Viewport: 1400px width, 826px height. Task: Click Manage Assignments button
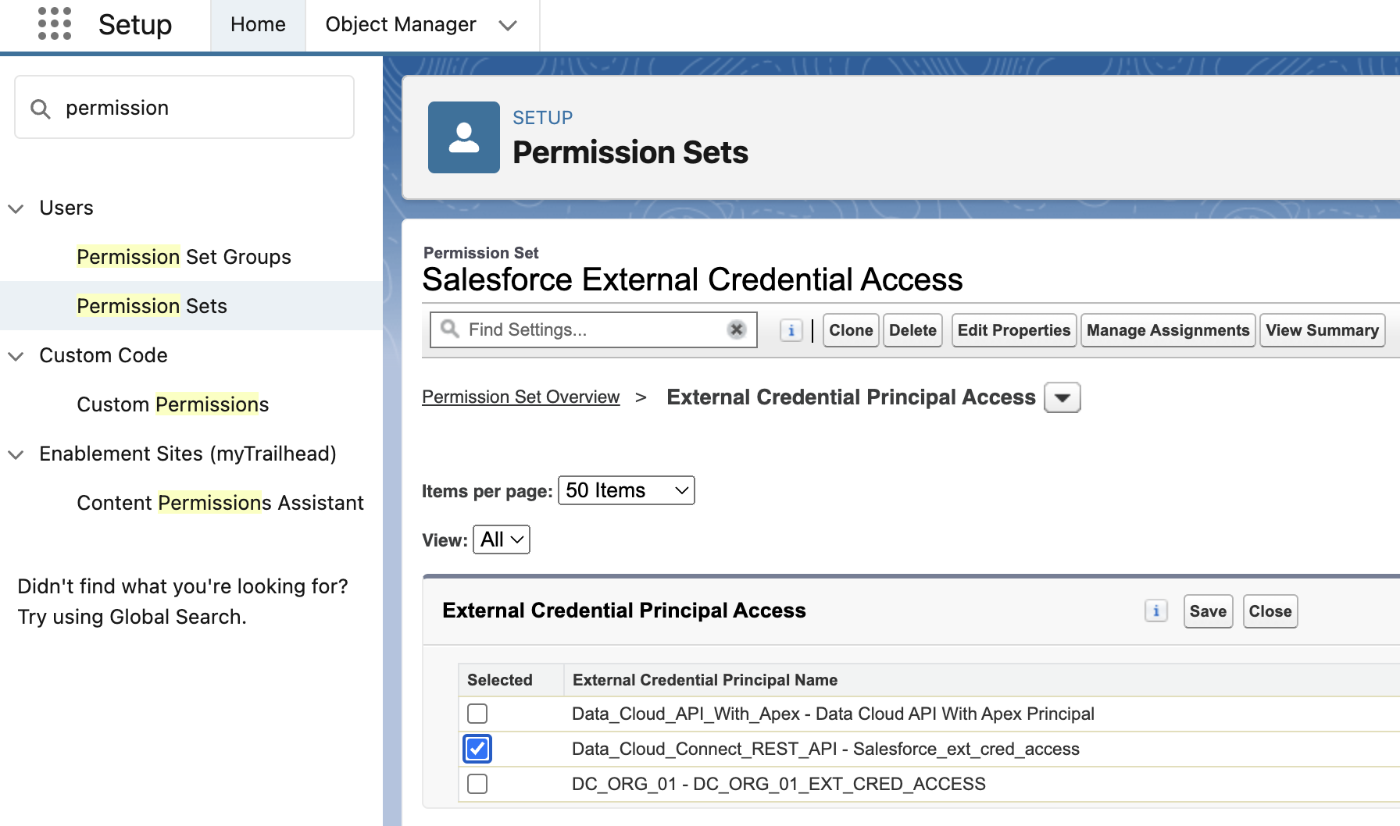coord(1168,330)
